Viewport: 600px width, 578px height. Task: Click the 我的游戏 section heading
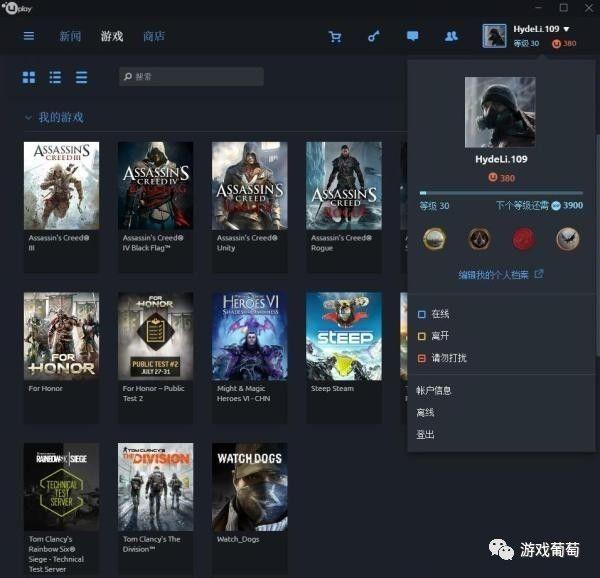click(x=61, y=117)
